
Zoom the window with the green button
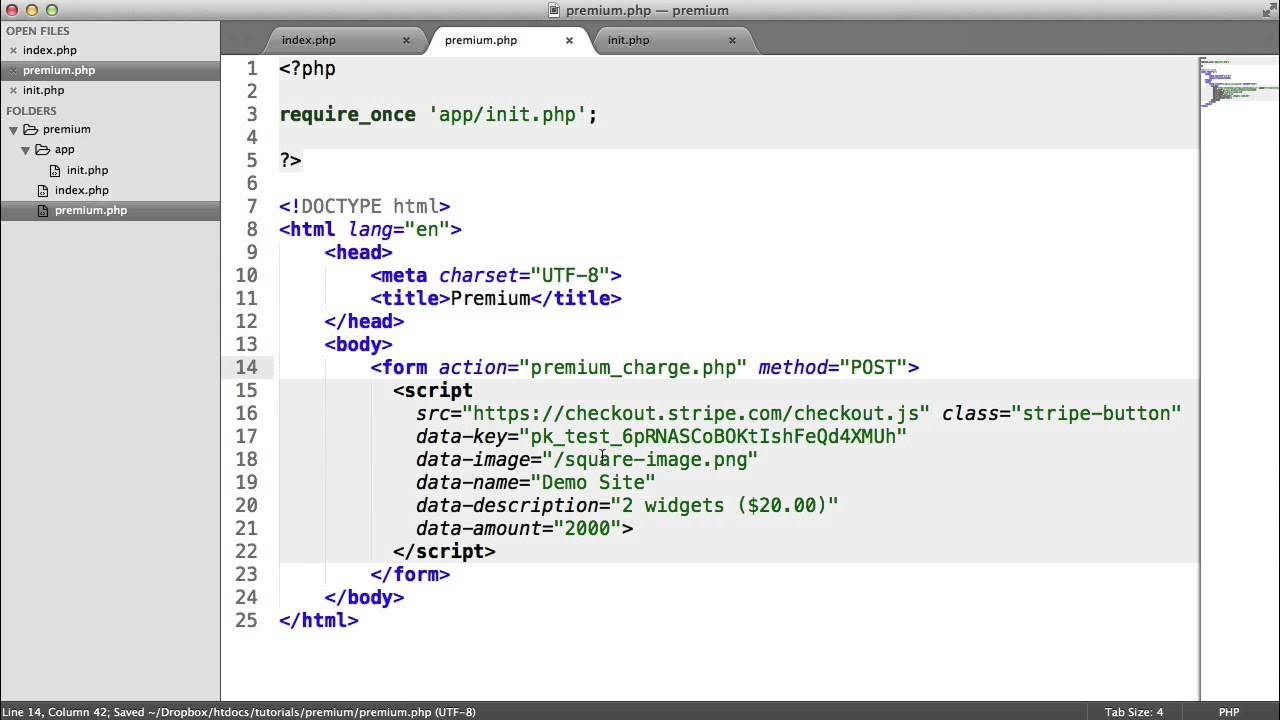pos(52,10)
